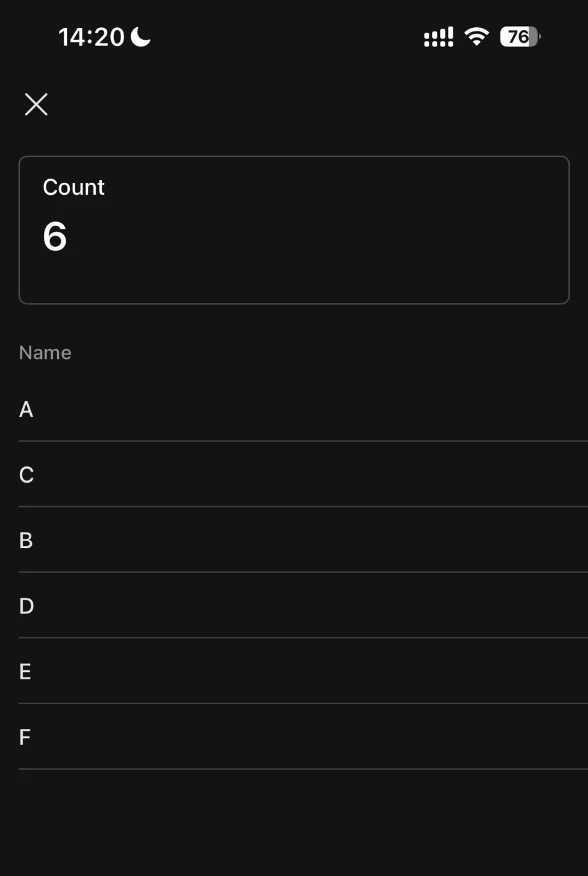Tap the divider line beneath row A
Image resolution: width=588 pixels, height=876 pixels.
coord(304,441)
